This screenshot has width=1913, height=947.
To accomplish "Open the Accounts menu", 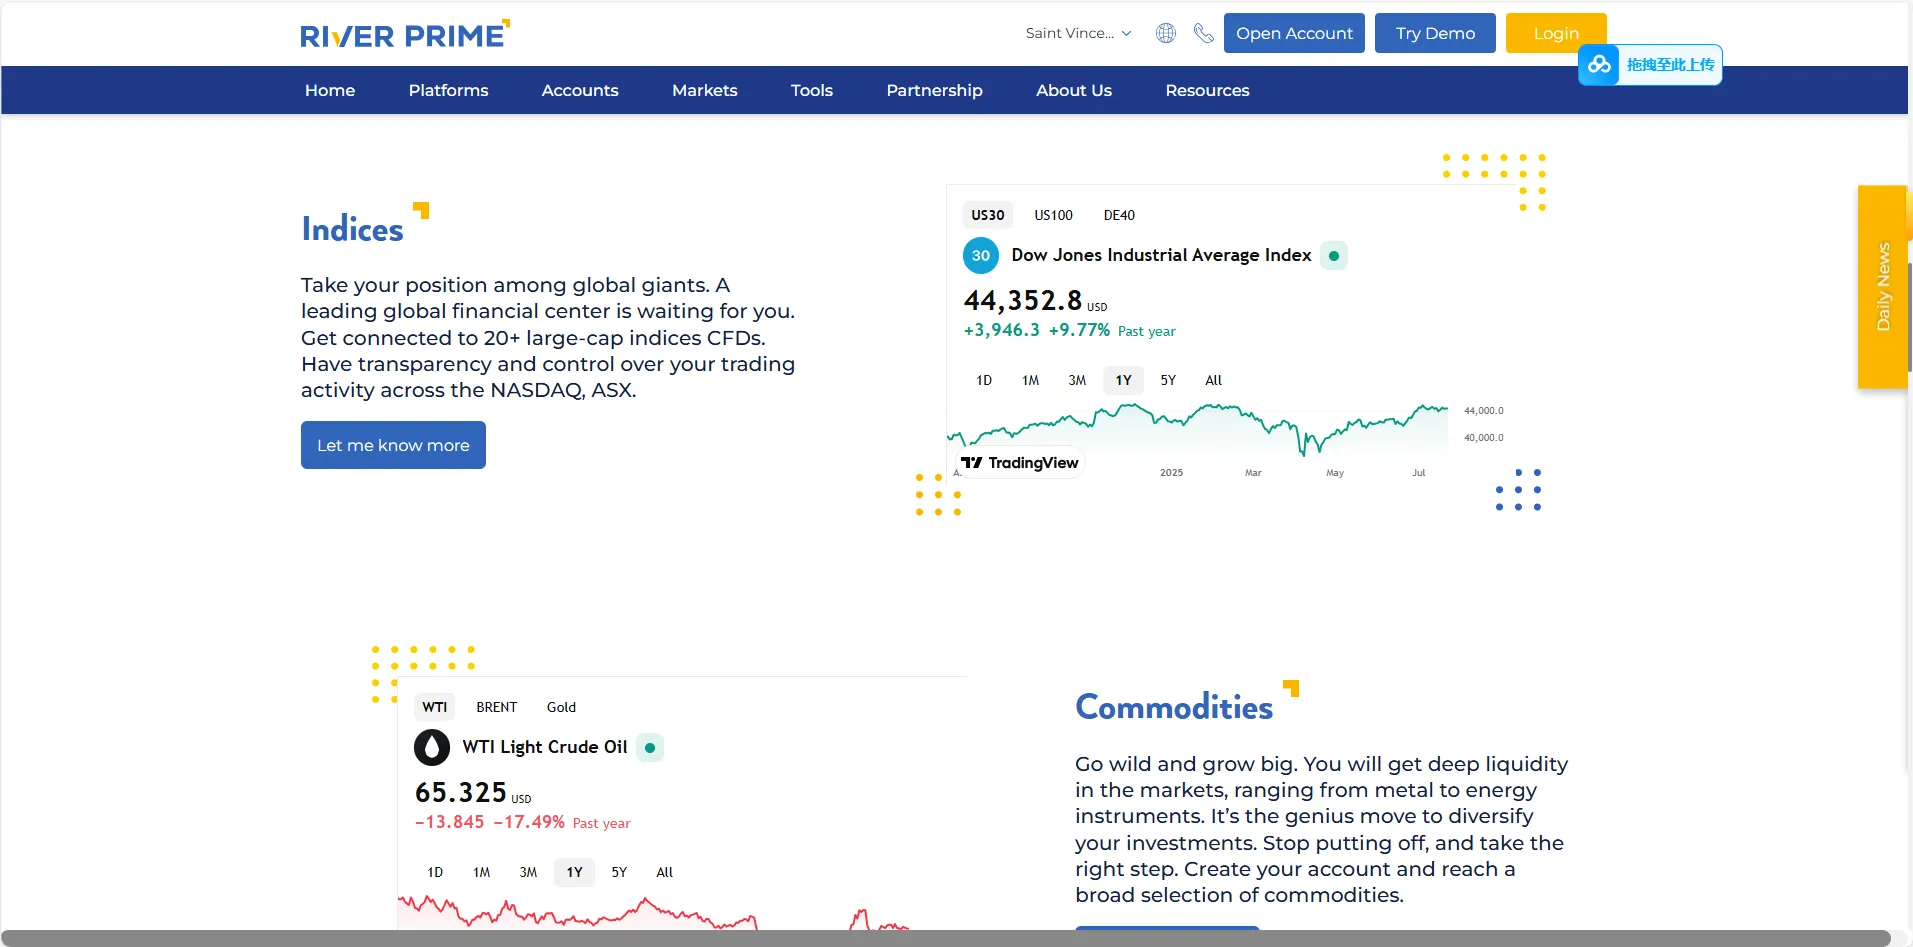I will pos(580,90).
